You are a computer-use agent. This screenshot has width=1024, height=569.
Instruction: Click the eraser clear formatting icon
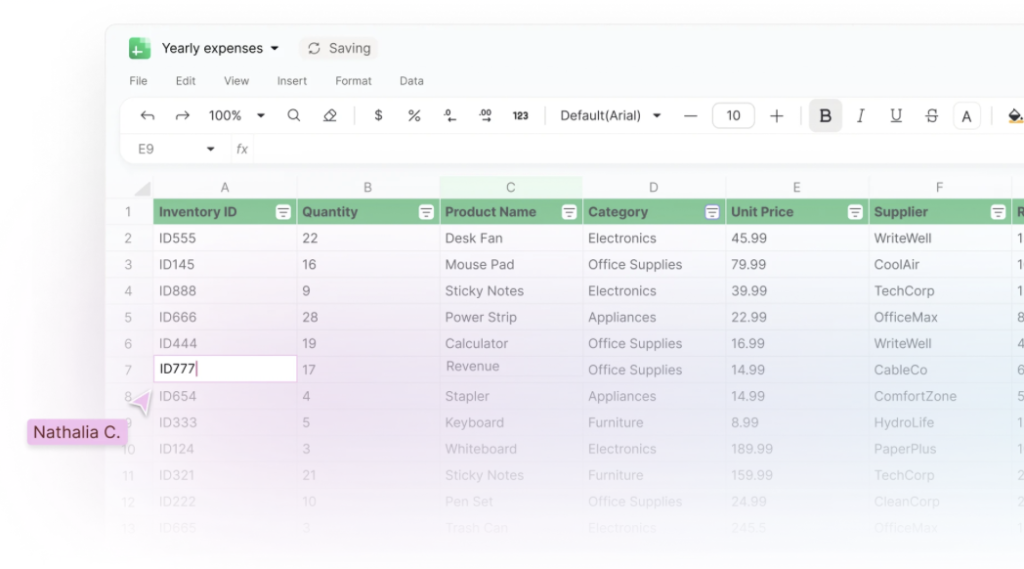330,116
